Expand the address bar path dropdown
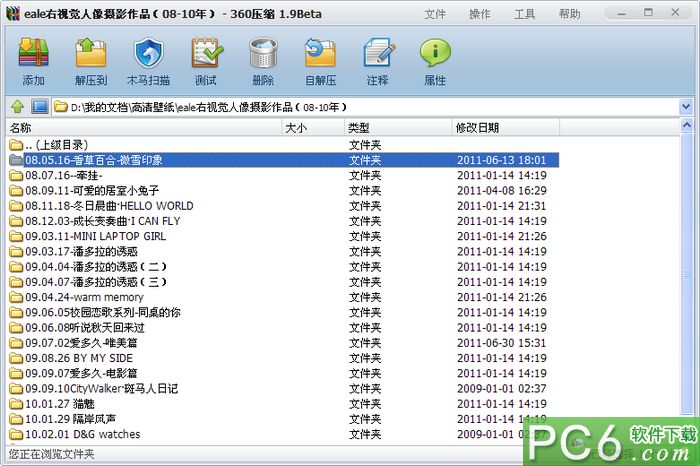The width and height of the screenshot is (700, 466). pos(686,107)
